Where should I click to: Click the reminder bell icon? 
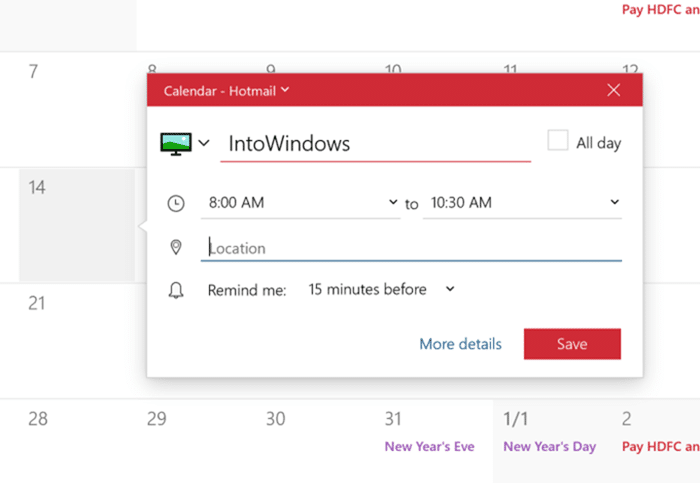176,290
